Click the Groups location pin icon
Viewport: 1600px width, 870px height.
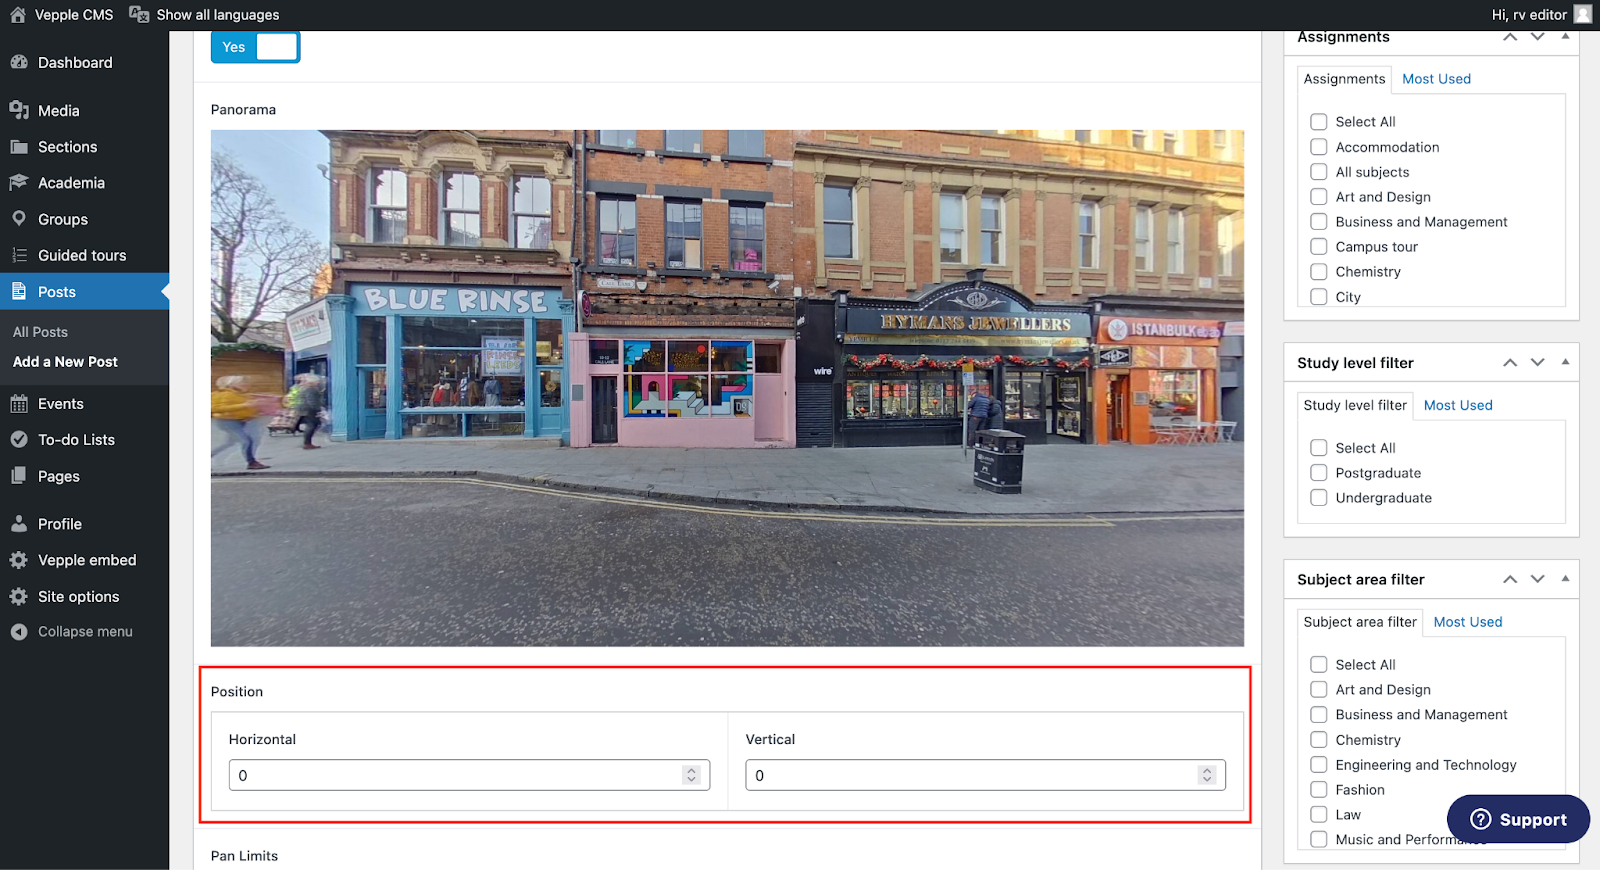(x=19, y=219)
